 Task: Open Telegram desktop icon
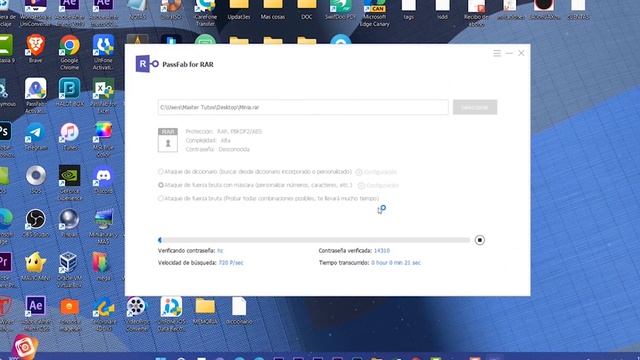point(36,137)
